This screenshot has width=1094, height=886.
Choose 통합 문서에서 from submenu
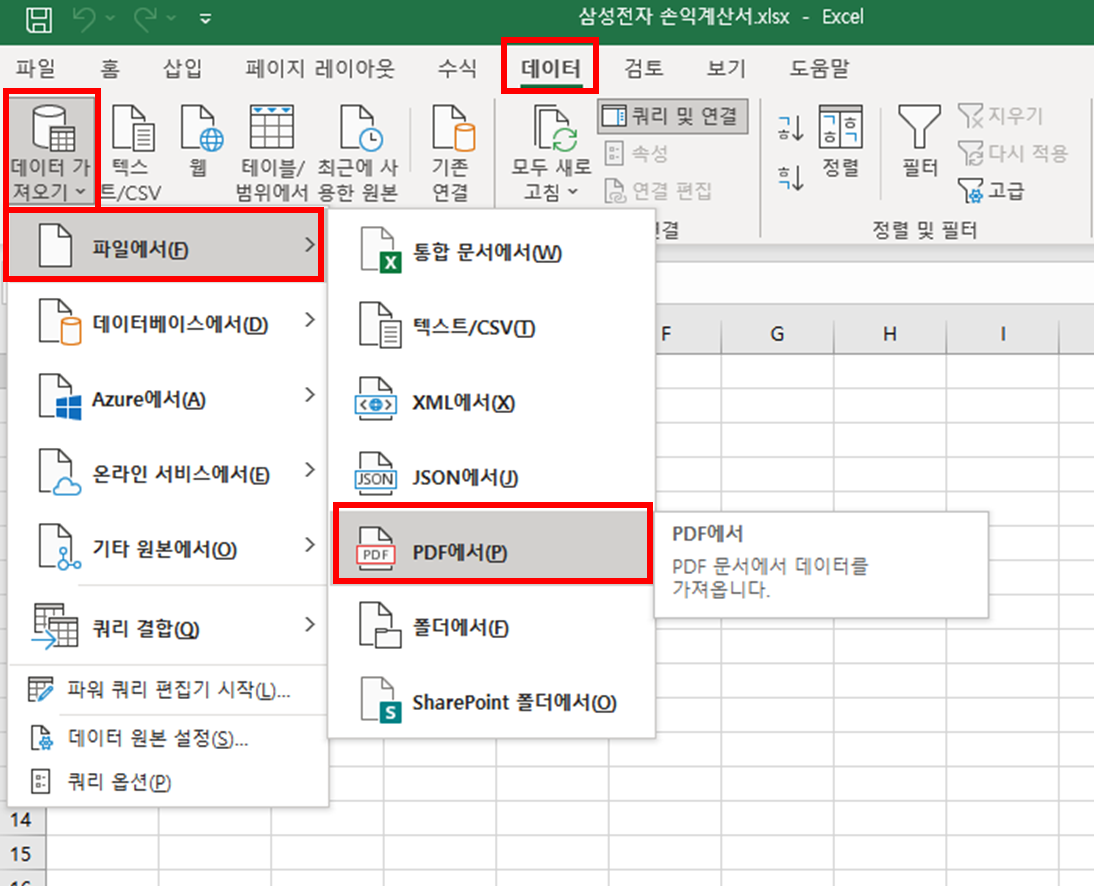pyautogui.click(x=491, y=252)
